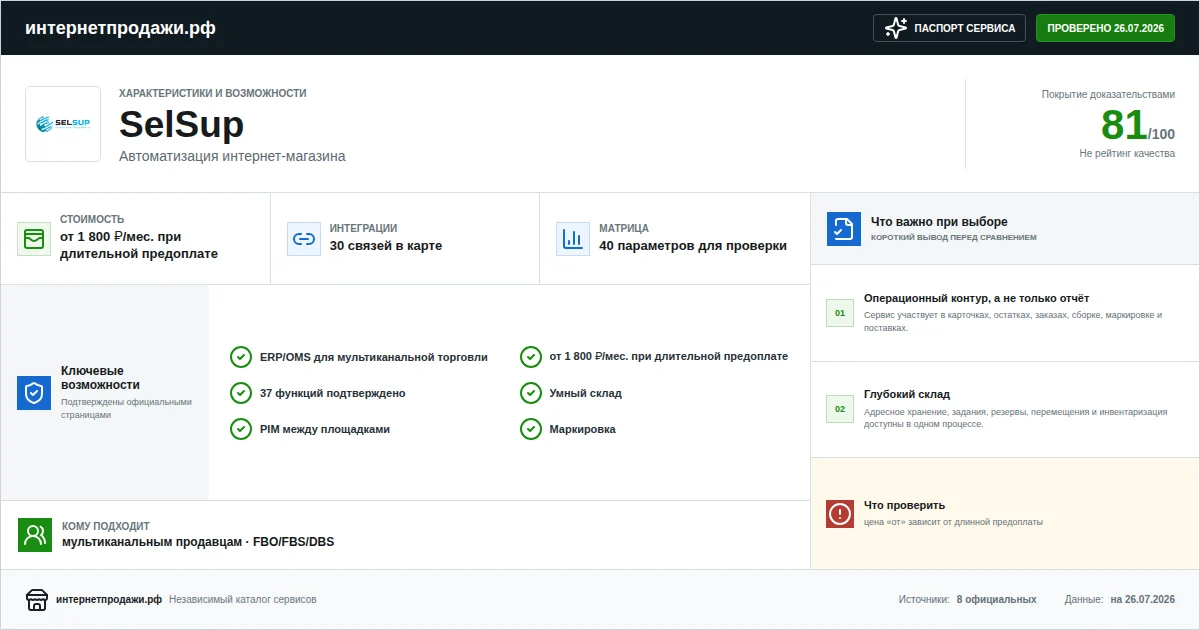The height and width of the screenshot is (630, 1200).
Task: Click the shield icon by Ключевые возможности
Action: (x=34, y=393)
